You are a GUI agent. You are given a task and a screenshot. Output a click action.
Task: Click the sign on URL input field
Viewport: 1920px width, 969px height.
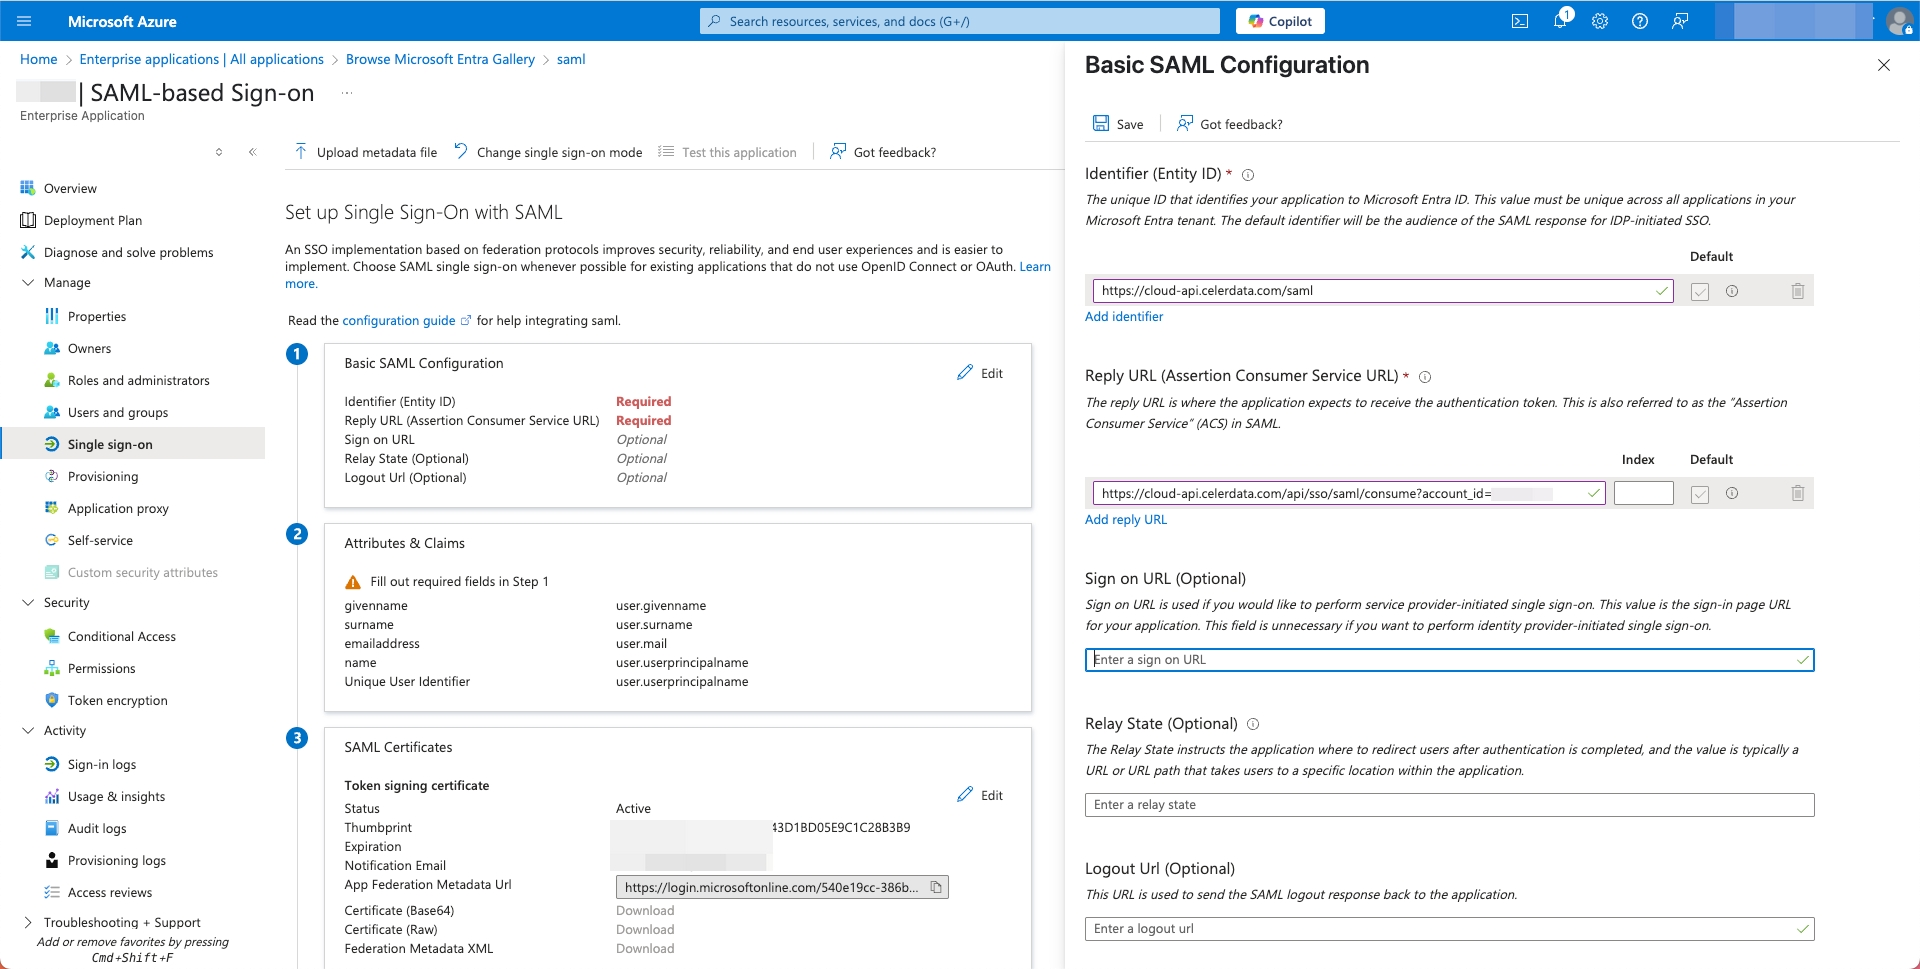tap(1400, 660)
